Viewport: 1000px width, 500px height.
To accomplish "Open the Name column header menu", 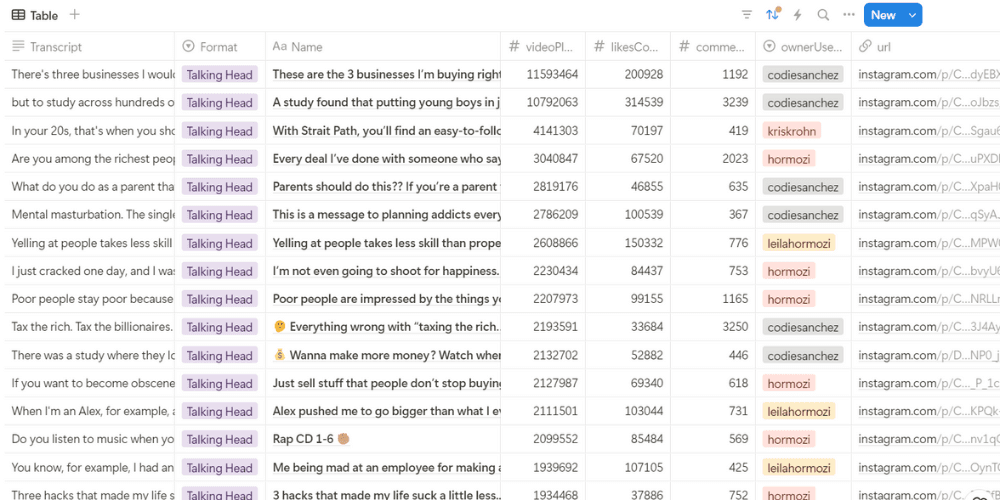I will (383, 47).
